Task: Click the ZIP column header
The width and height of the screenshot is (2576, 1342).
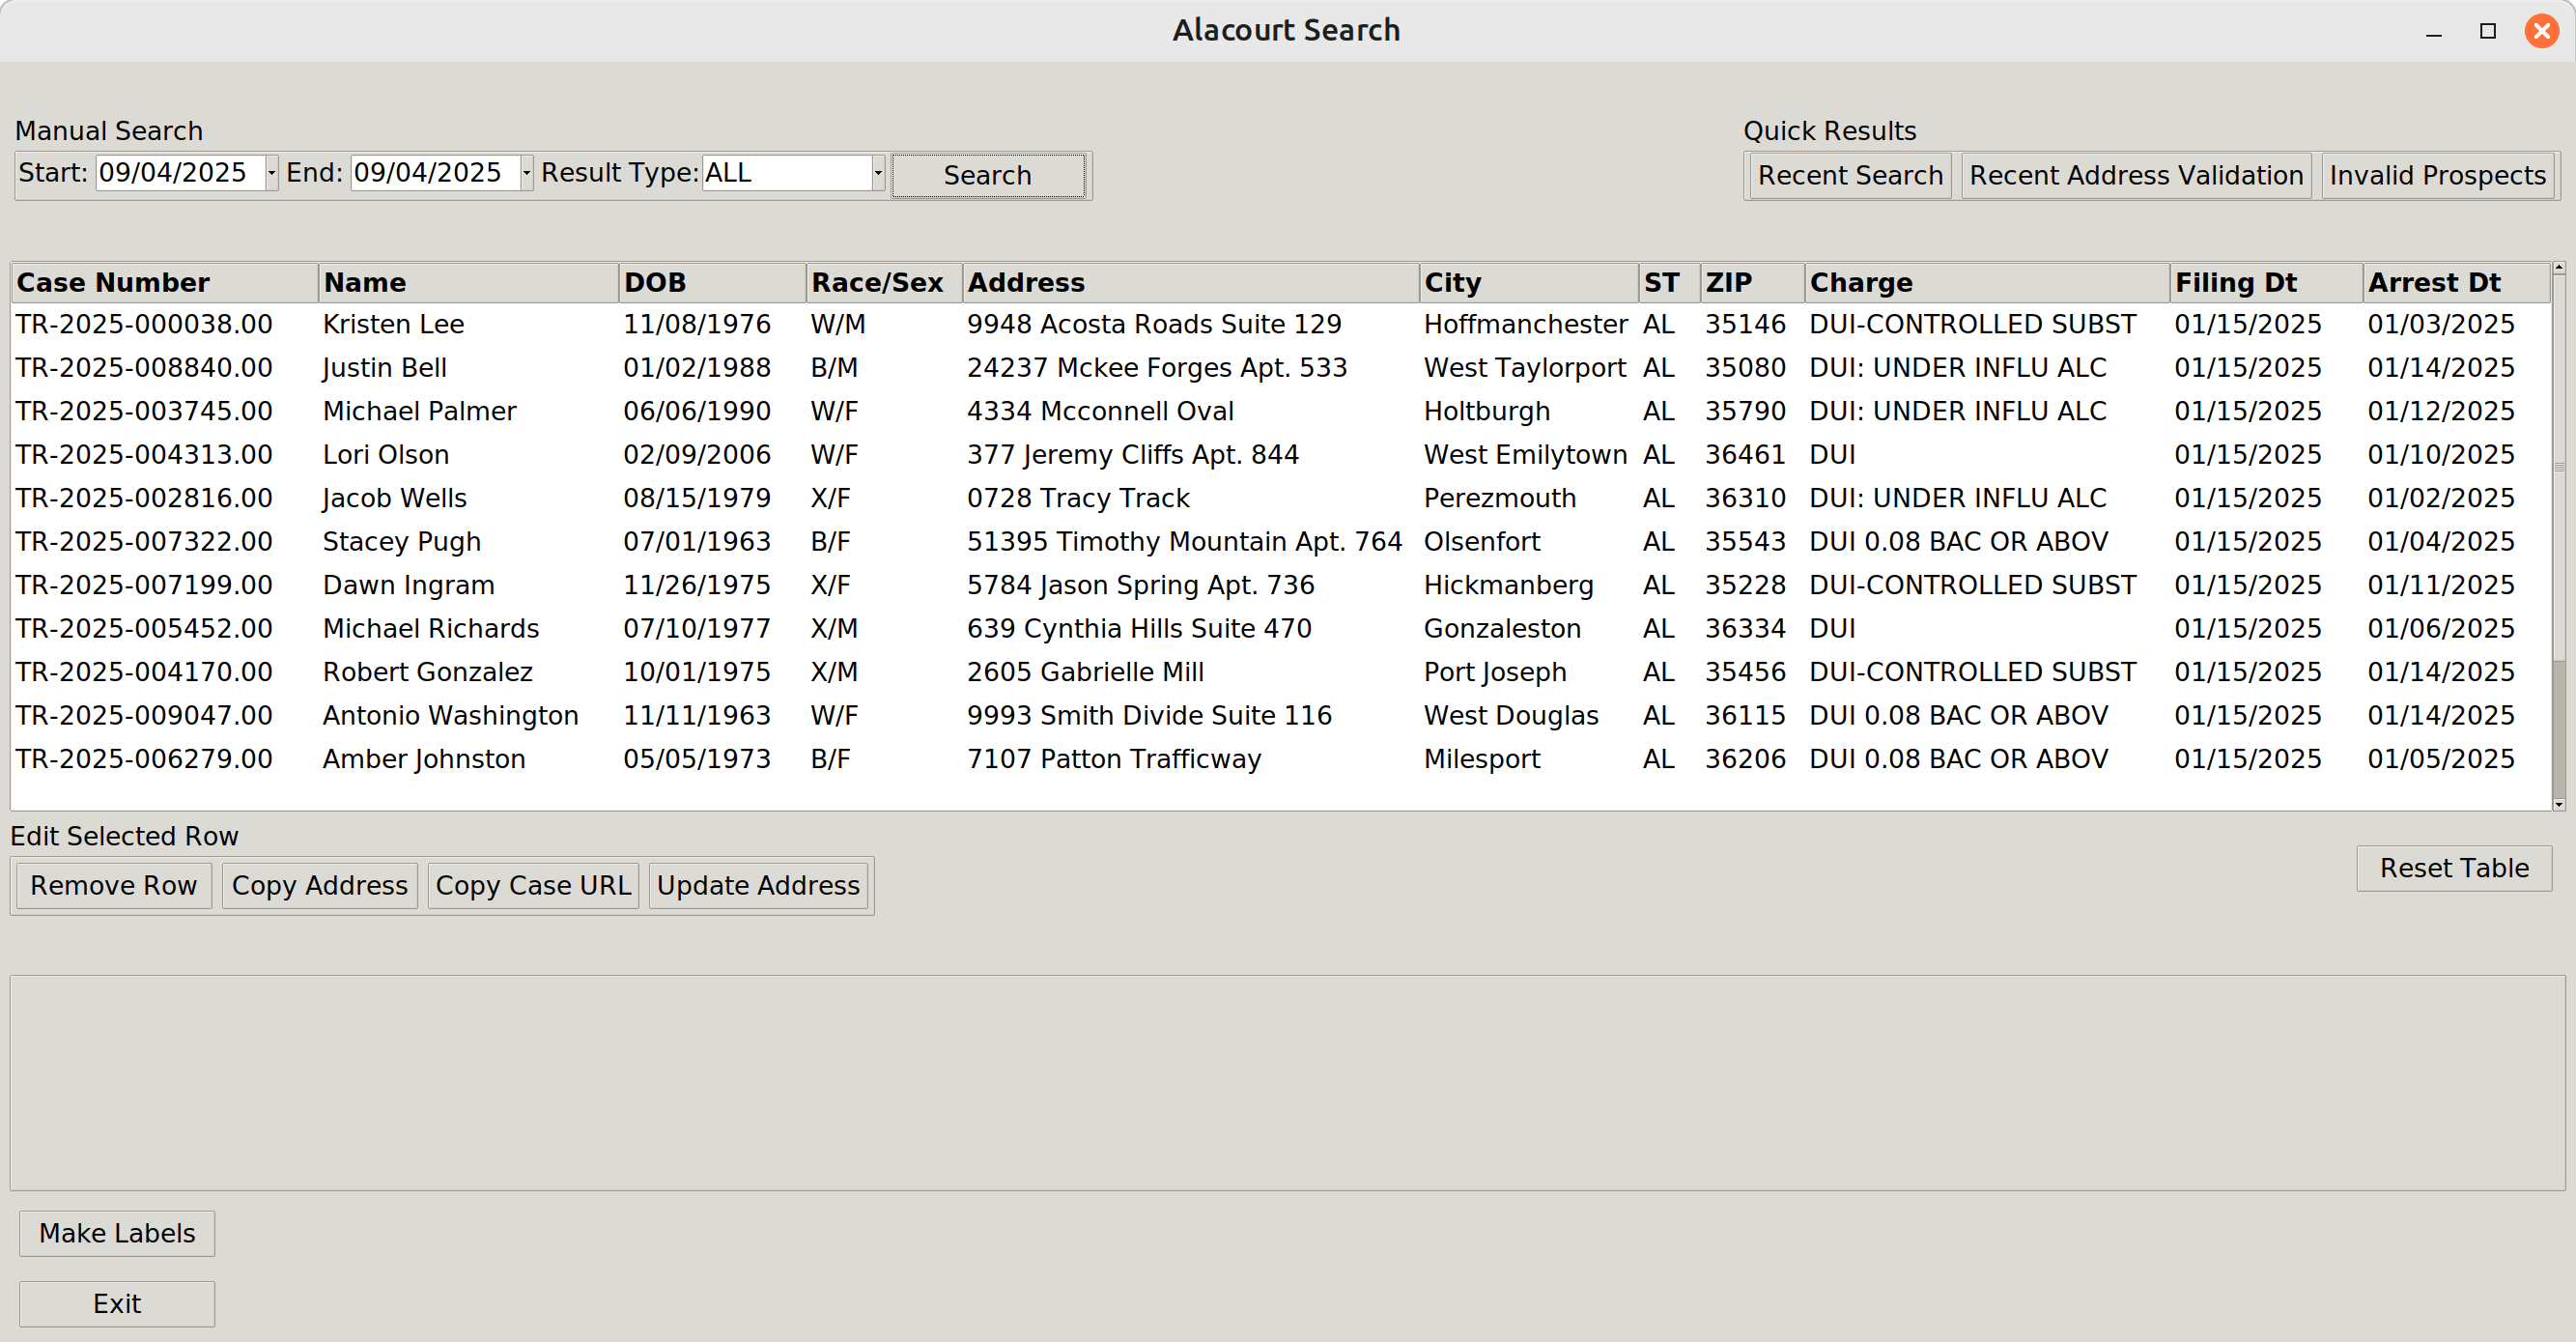Action: coord(1752,283)
